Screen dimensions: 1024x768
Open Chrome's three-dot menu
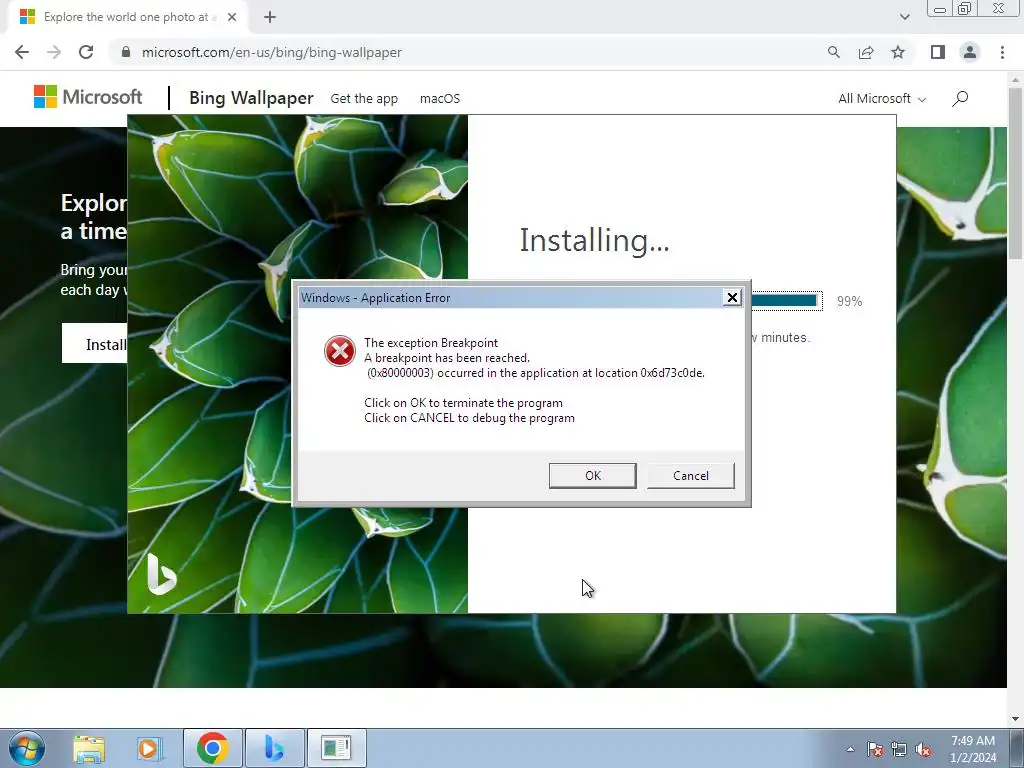point(1002,52)
